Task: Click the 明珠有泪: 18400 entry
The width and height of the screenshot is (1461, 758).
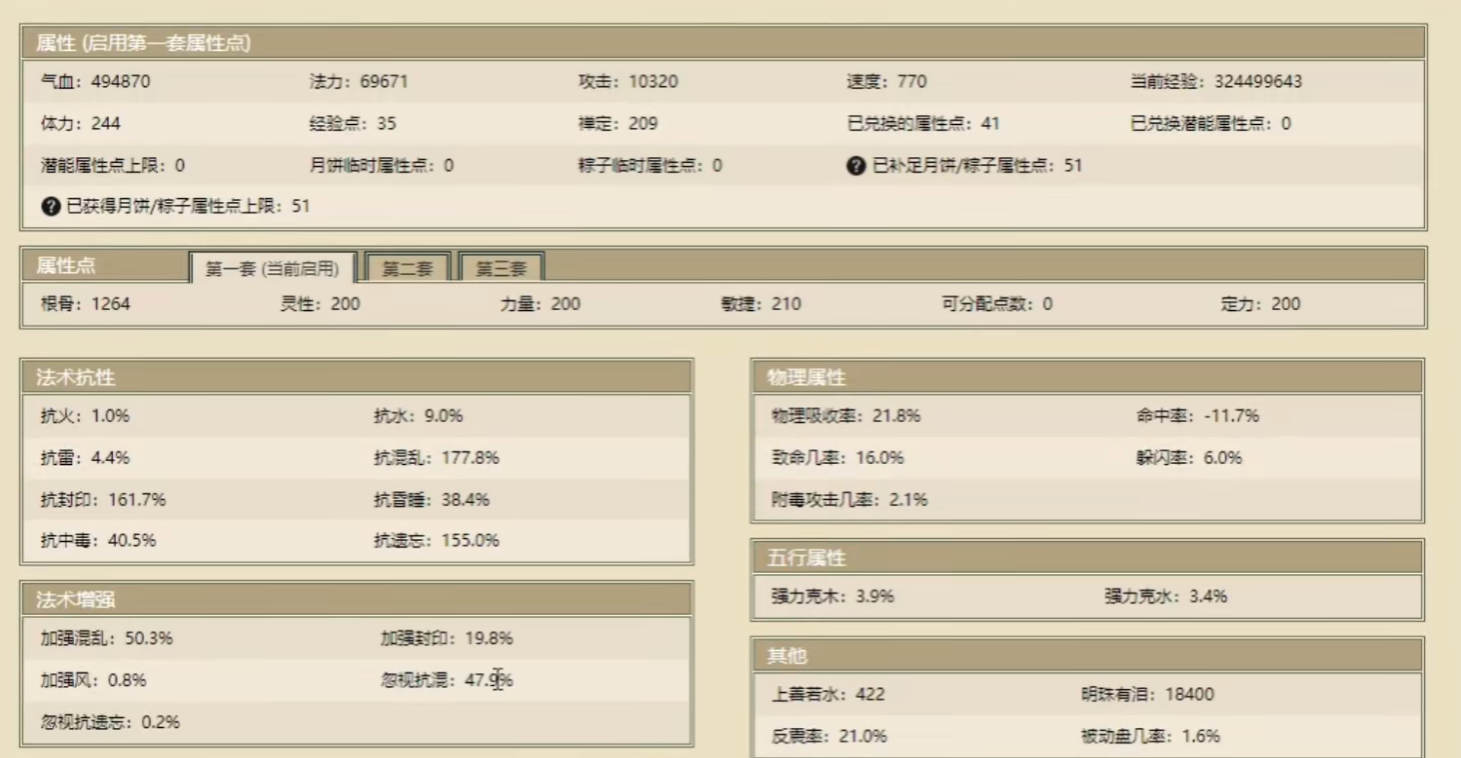Action: (1147, 695)
